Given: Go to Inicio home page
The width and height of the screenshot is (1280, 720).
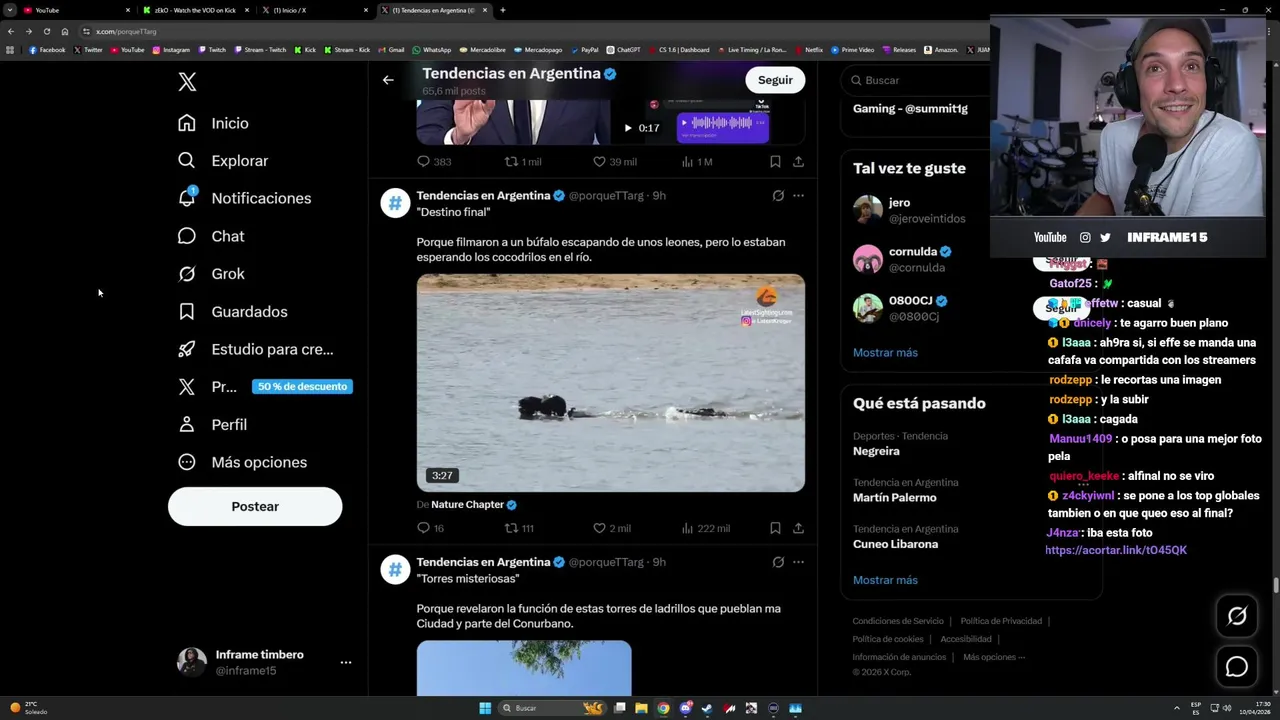Looking at the screenshot, I should point(213,123).
